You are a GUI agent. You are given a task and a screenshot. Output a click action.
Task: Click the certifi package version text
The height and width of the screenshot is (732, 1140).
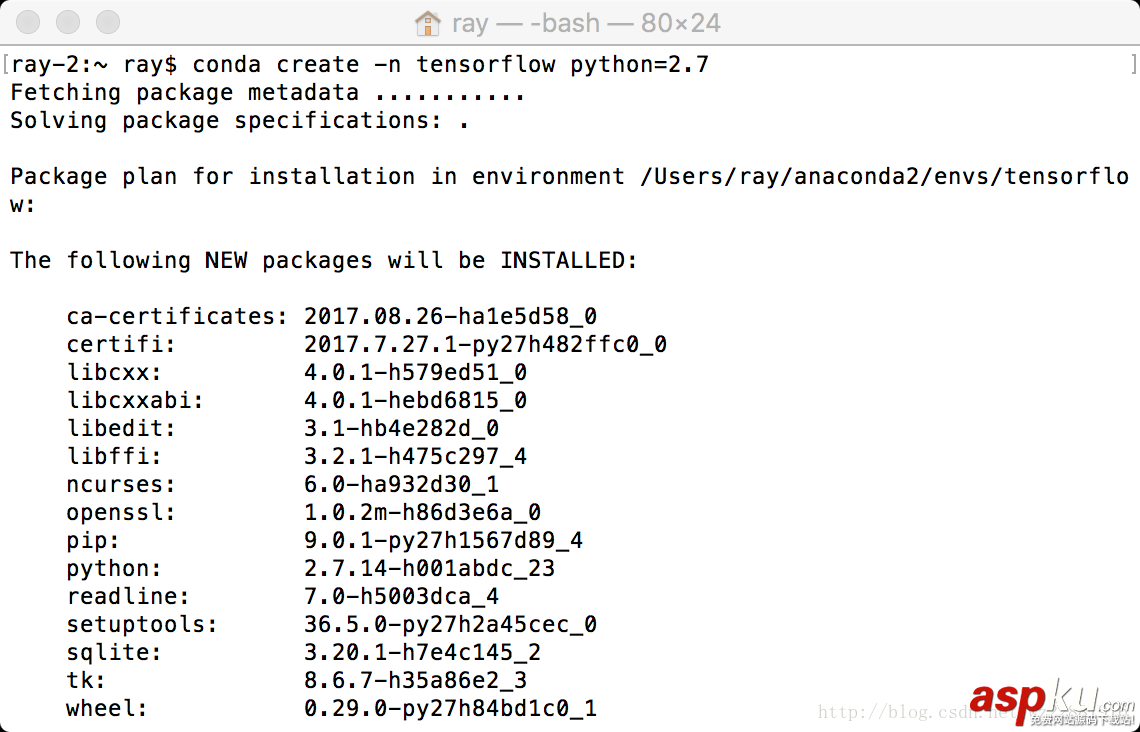pyautogui.click(x=485, y=345)
